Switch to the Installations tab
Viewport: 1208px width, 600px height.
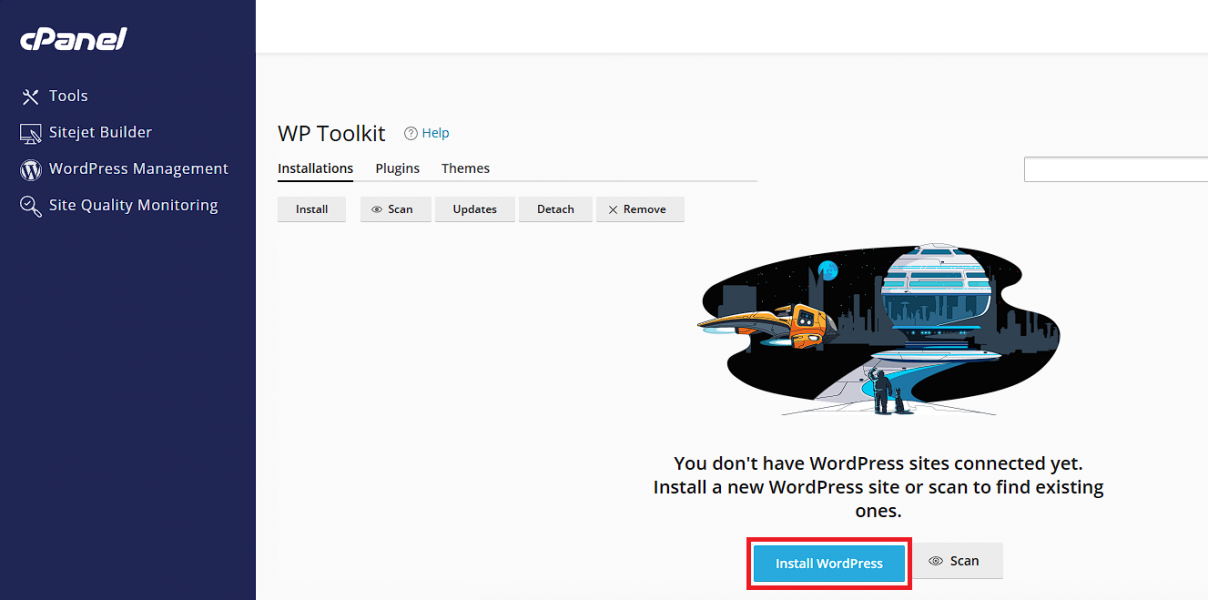click(x=315, y=168)
